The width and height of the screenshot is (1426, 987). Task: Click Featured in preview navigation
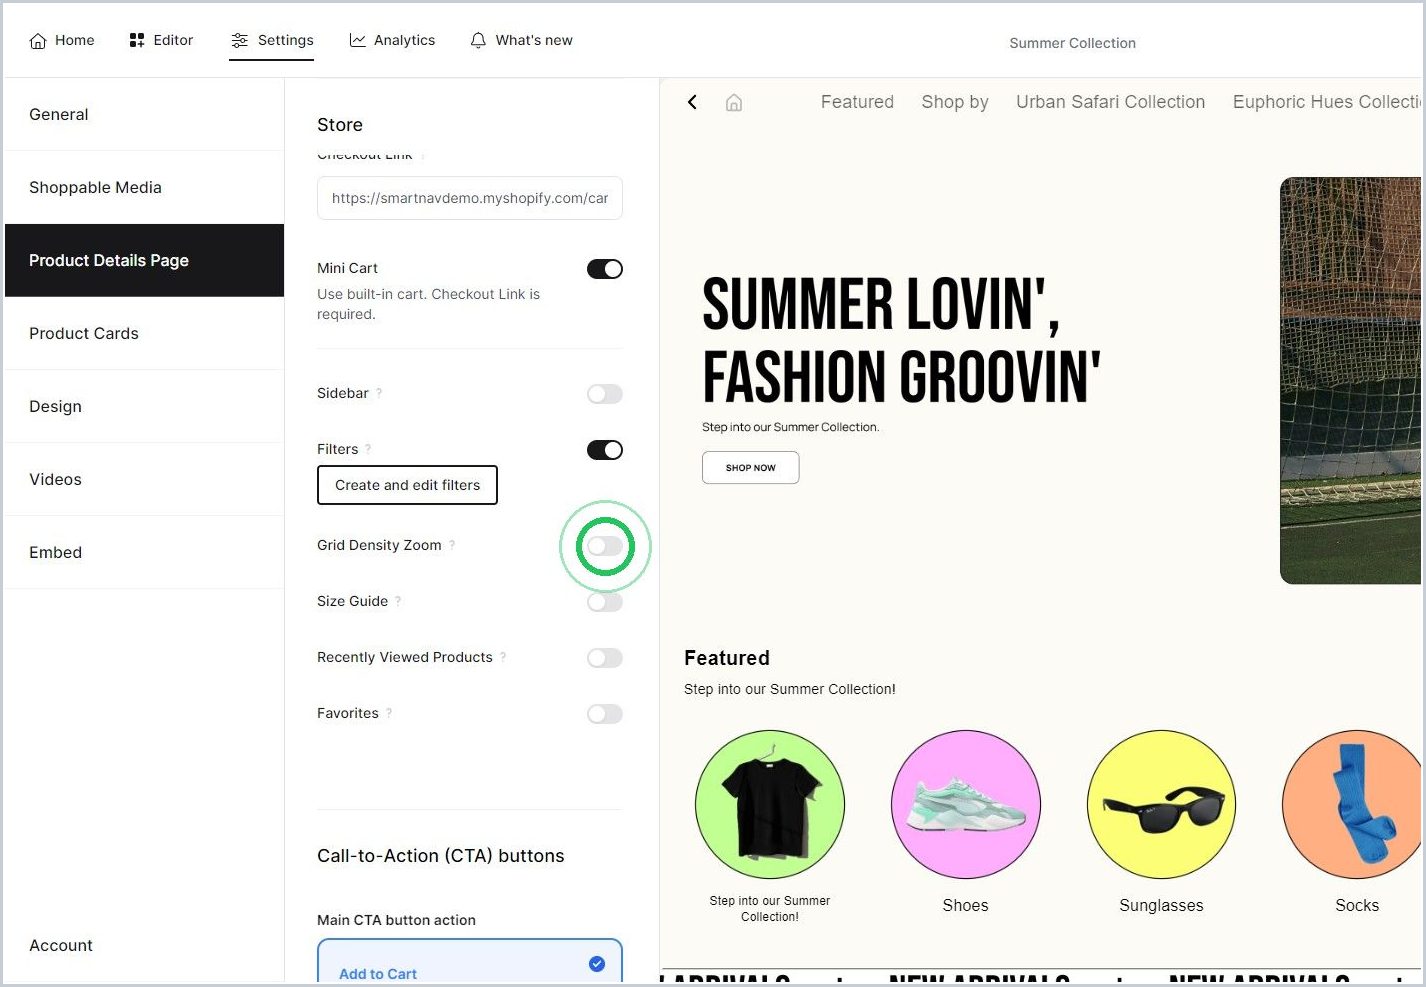[857, 102]
